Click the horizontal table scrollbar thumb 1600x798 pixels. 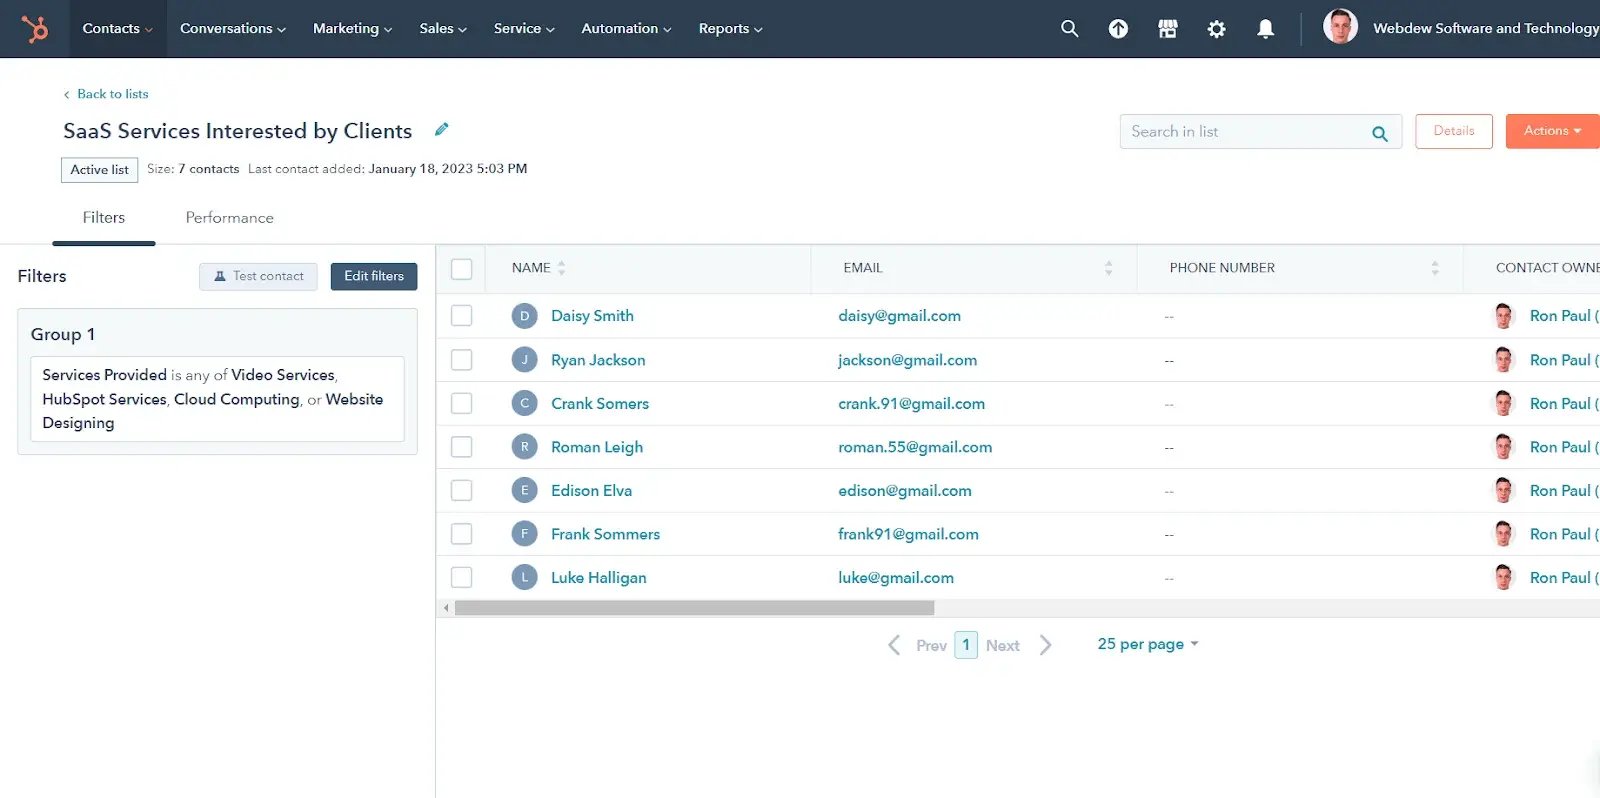pyautogui.click(x=694, y=608)
